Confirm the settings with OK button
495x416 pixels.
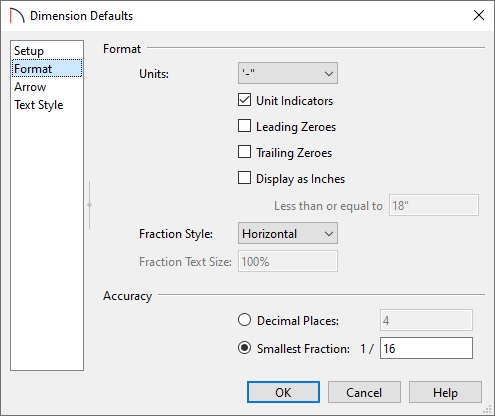pos(283,392)
